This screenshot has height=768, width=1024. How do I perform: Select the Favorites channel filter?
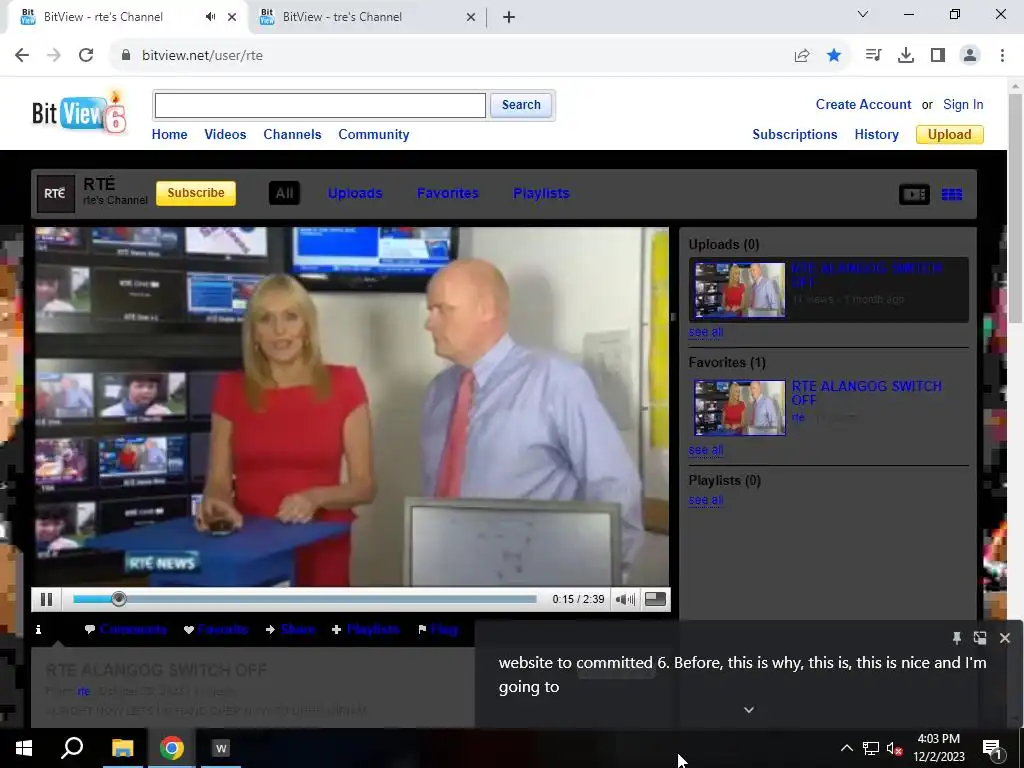447,193
